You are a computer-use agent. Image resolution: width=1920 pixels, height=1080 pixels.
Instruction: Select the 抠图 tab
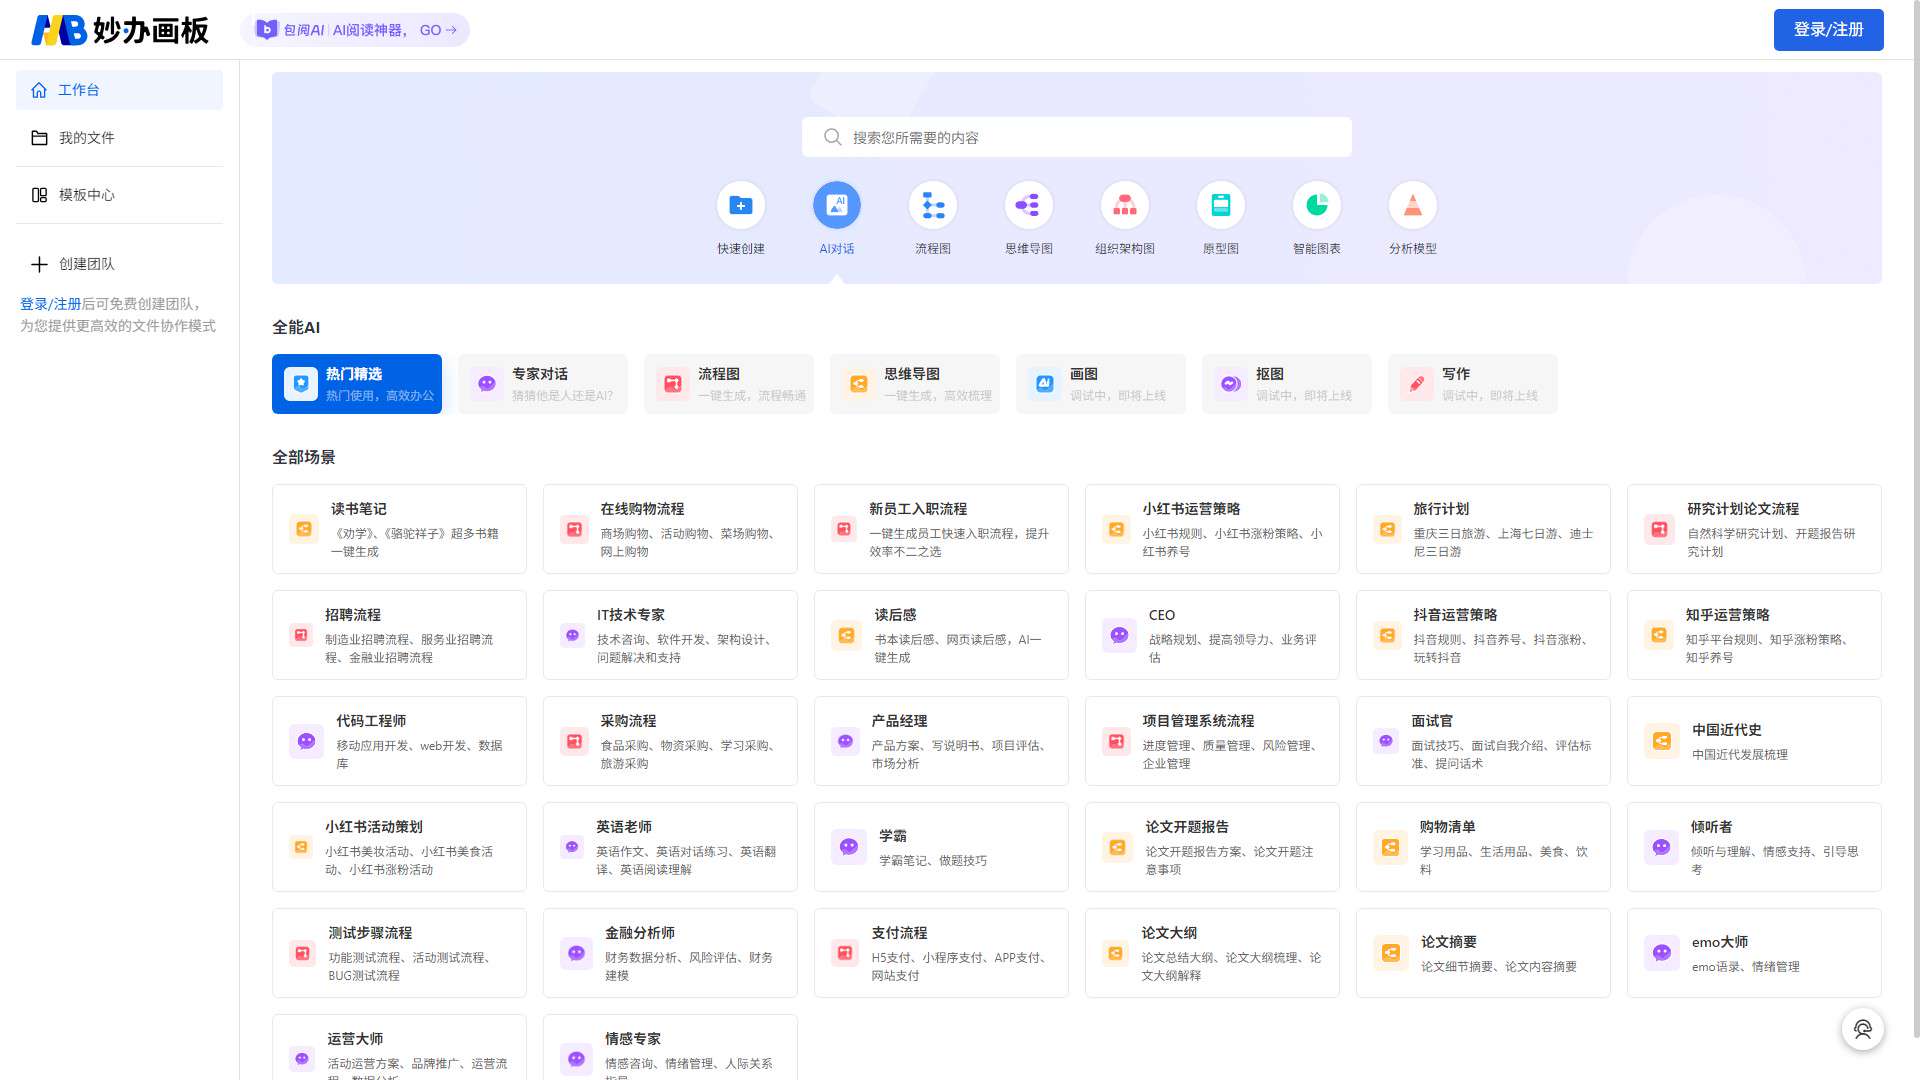point(1287,384)
